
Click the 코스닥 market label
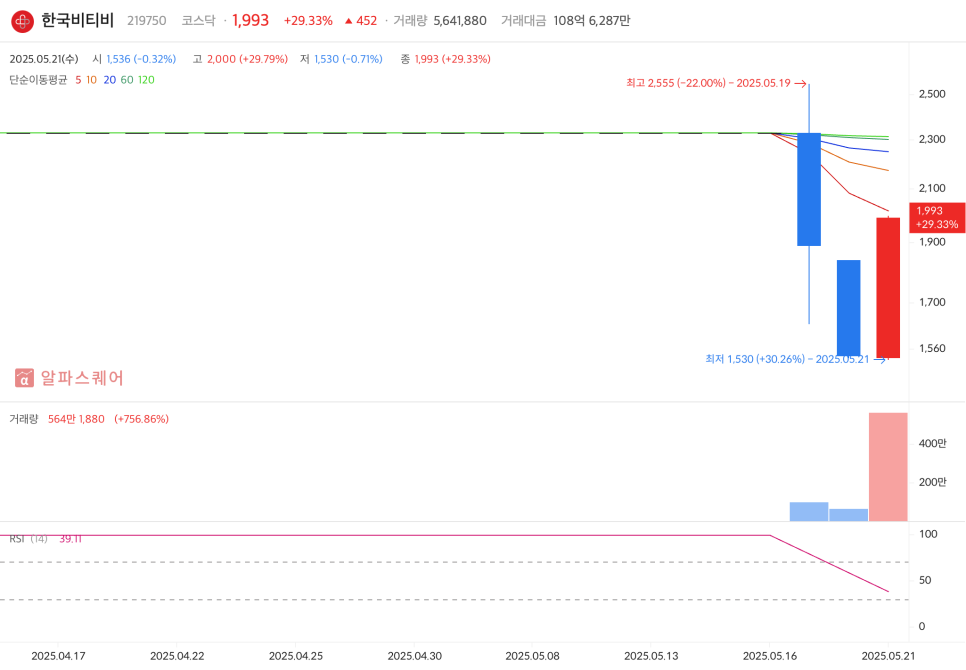click(198, 21)
